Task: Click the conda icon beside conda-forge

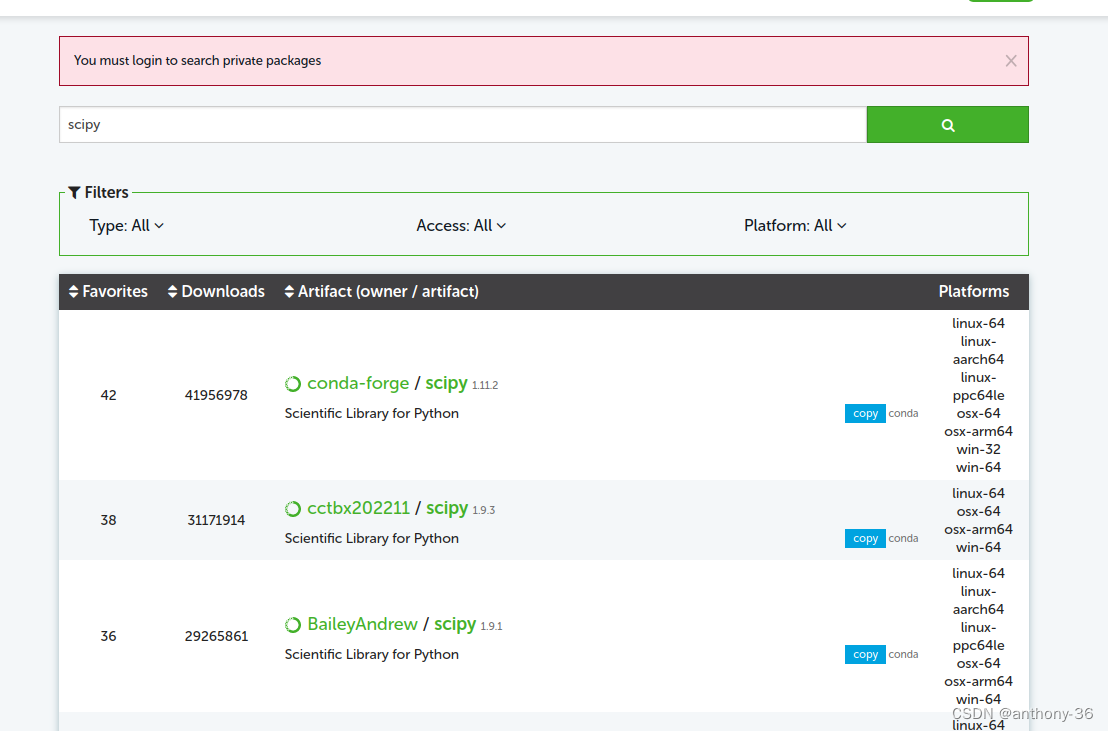Action: point(293,384)
